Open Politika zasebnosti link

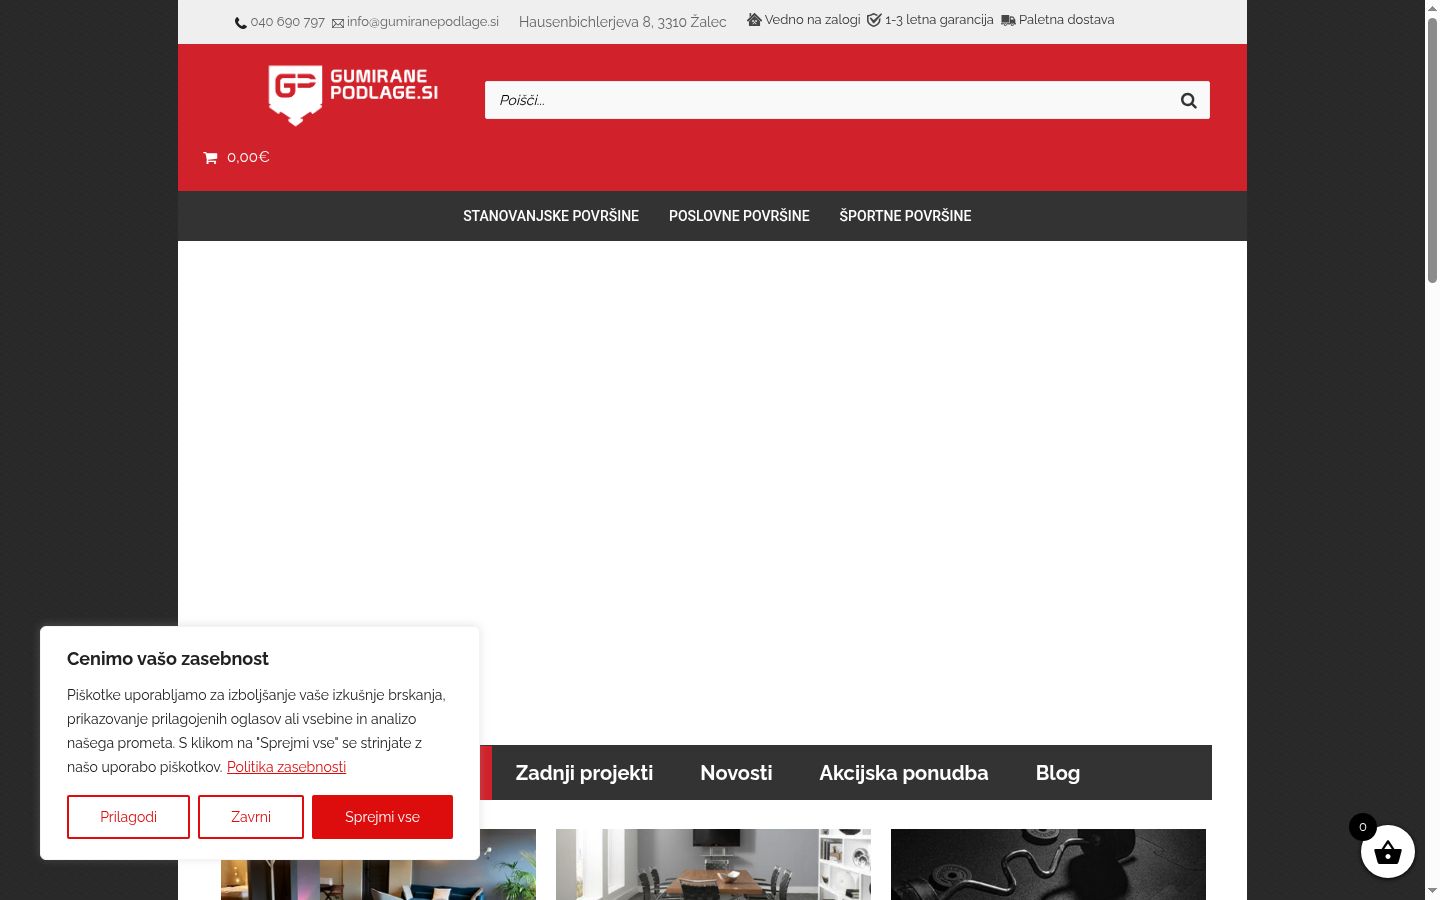point(286,767)
